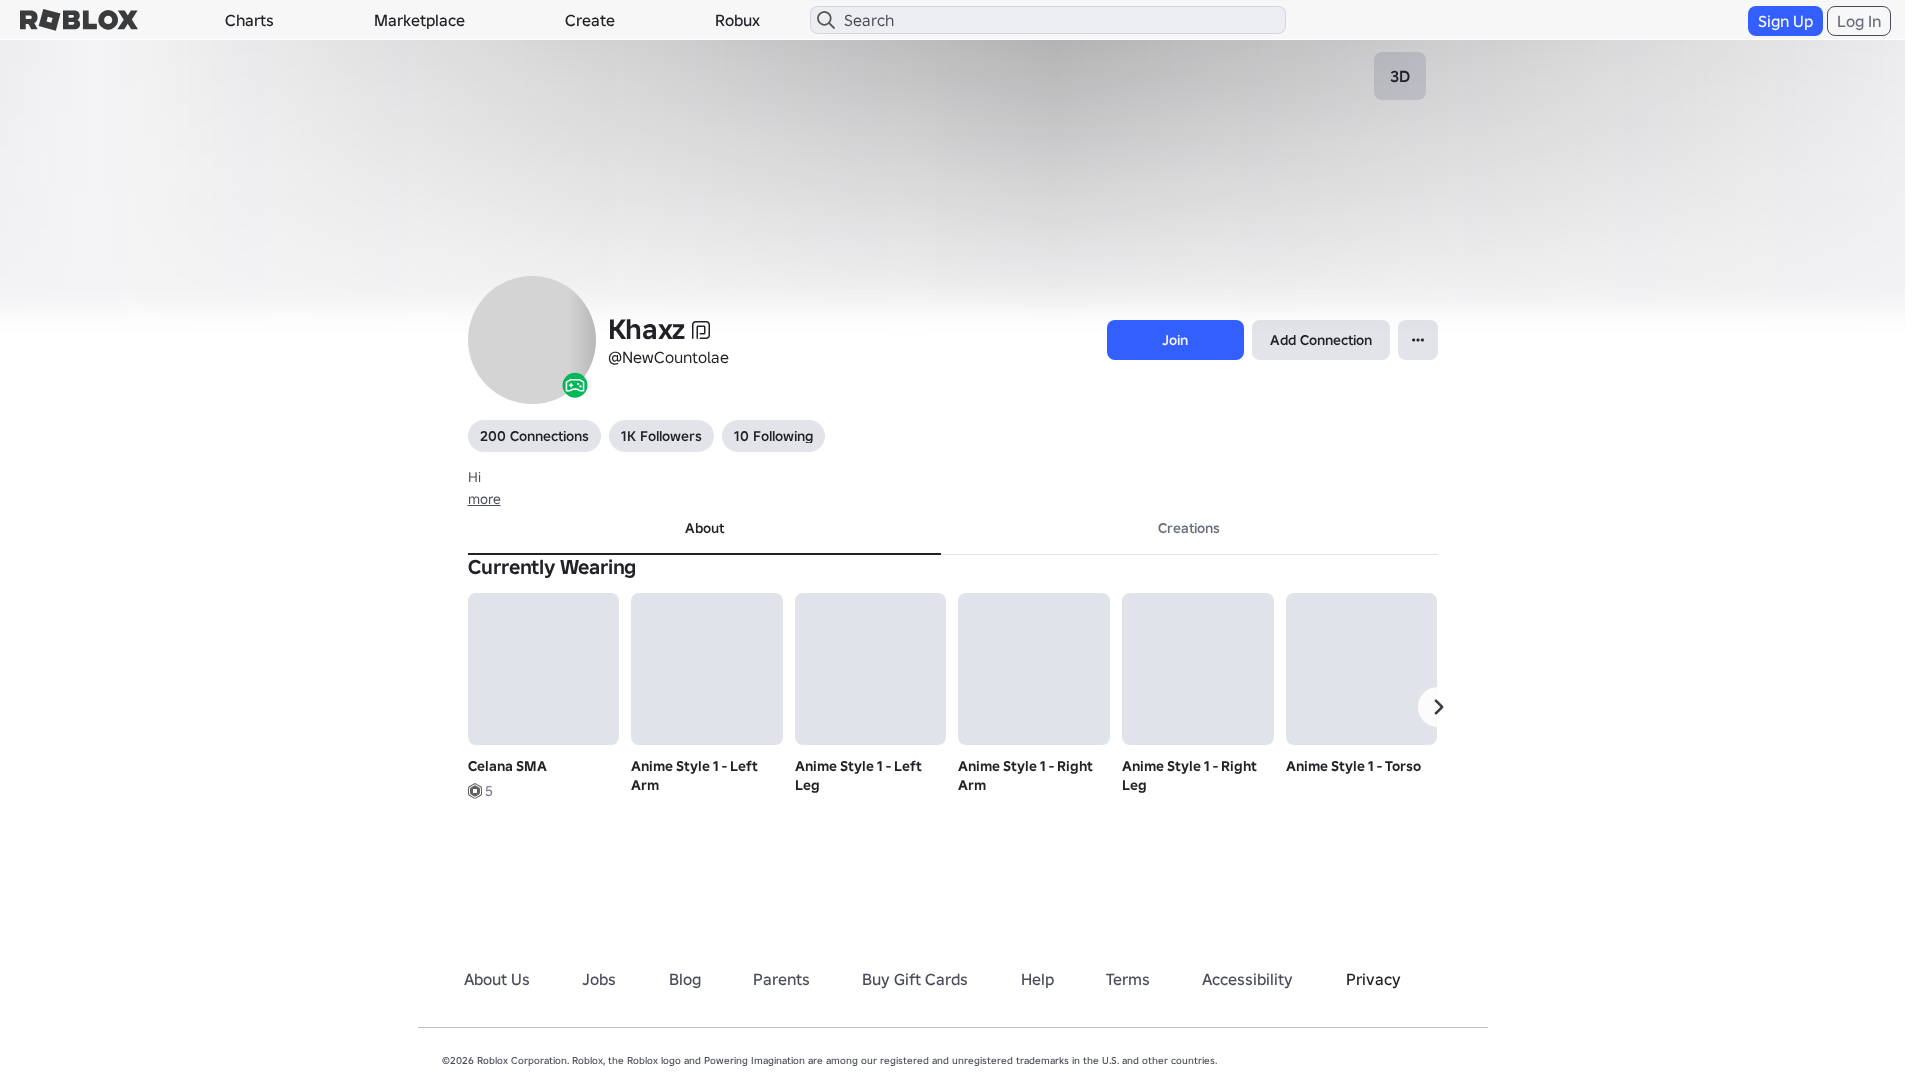Click the Celana SMA item title
1920x1080 pixels.
507,766
